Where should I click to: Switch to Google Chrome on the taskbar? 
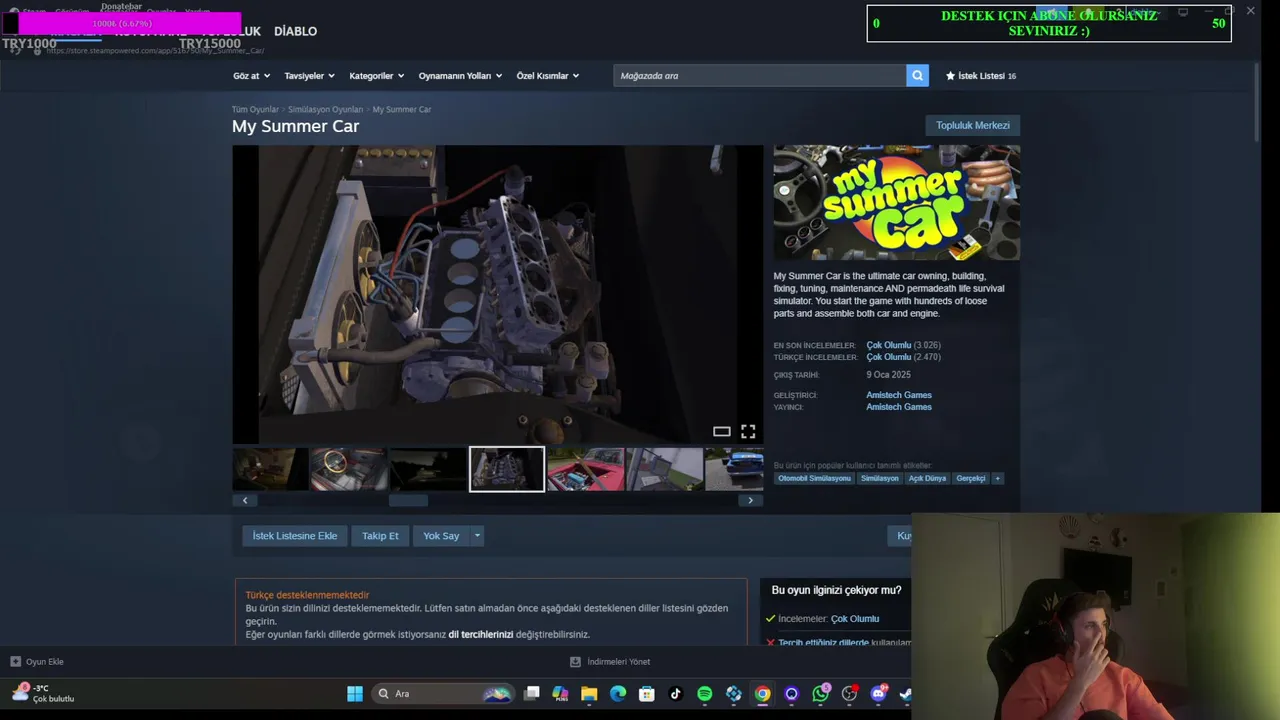tap(763, 694)
